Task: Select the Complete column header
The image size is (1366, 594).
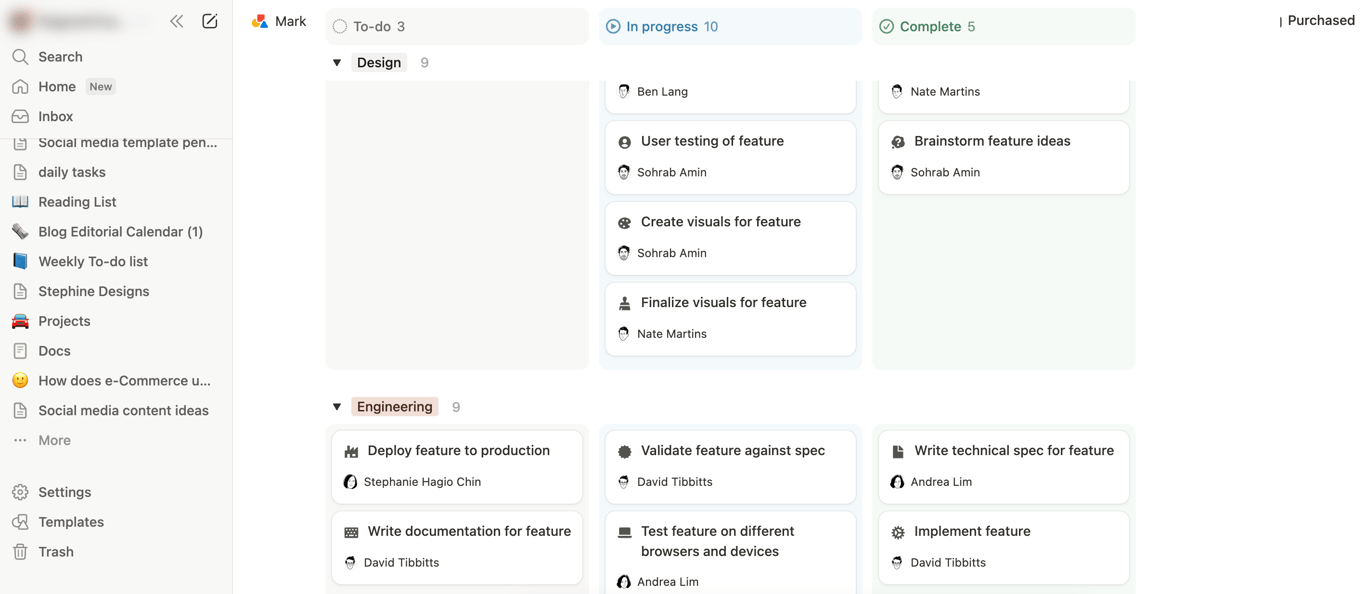Action: tap(930, 27)
